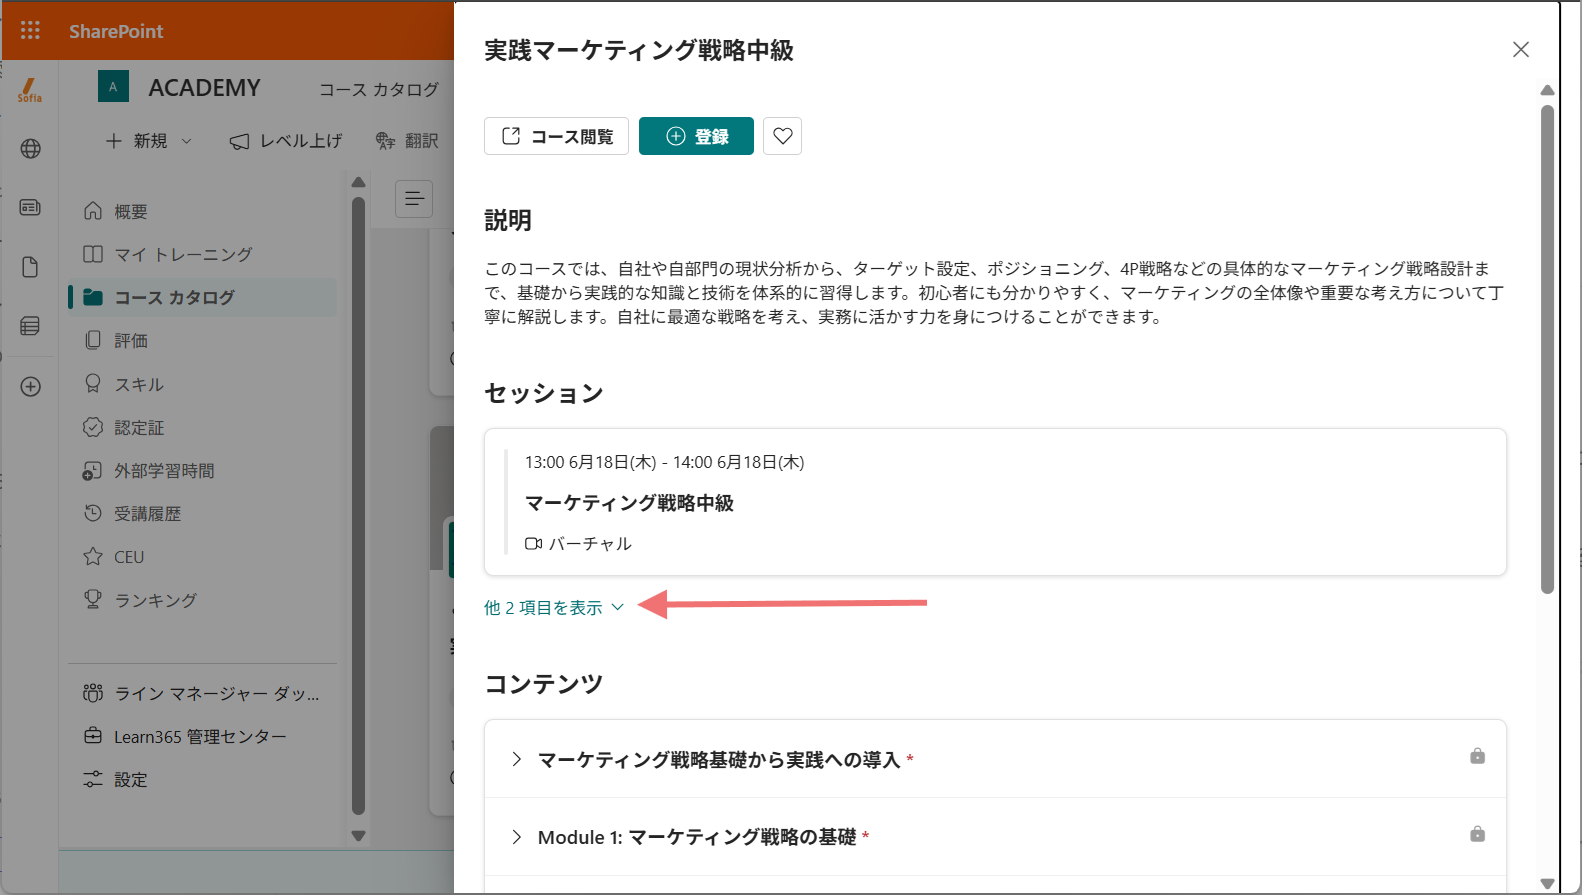Open 評価 in the navigation

coord(202,341)
